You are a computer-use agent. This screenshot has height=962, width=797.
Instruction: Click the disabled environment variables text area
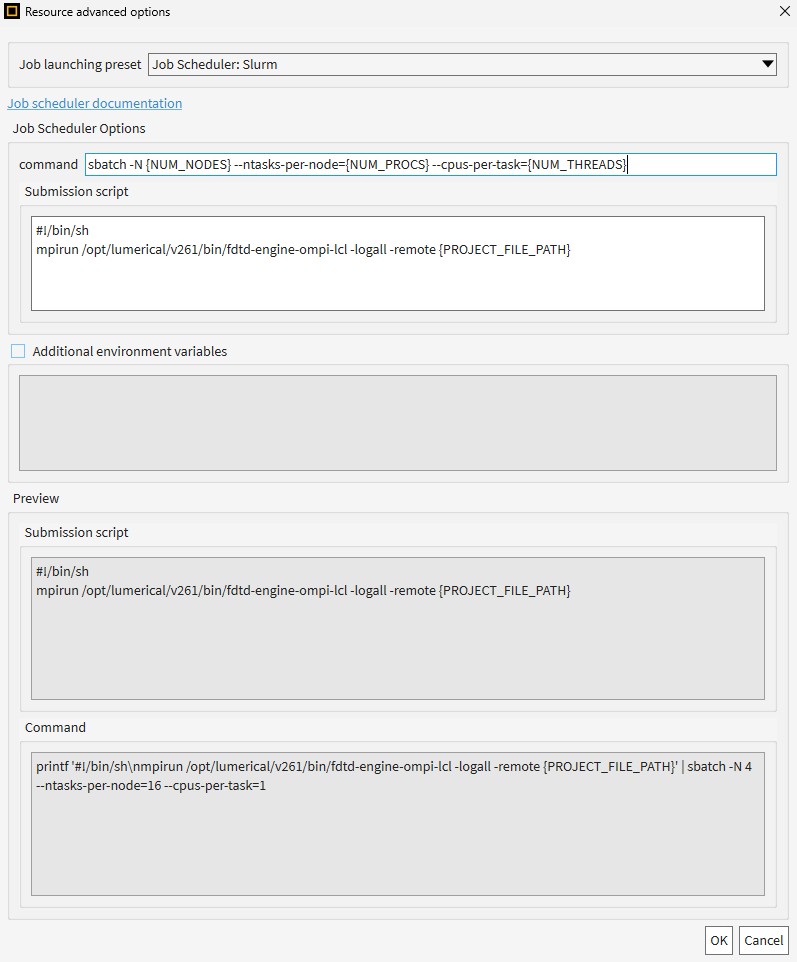pos(398,423)
